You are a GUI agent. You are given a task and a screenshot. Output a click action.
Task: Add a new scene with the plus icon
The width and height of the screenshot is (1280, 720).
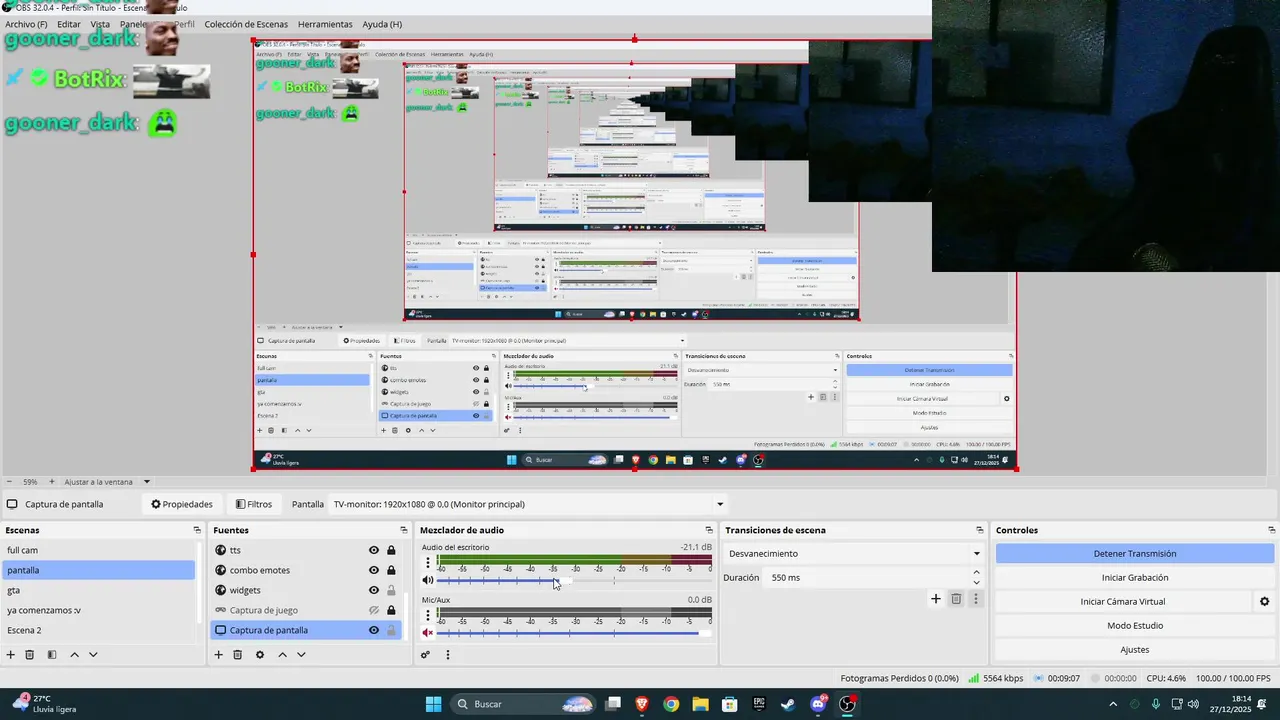[x=11, y=655]
